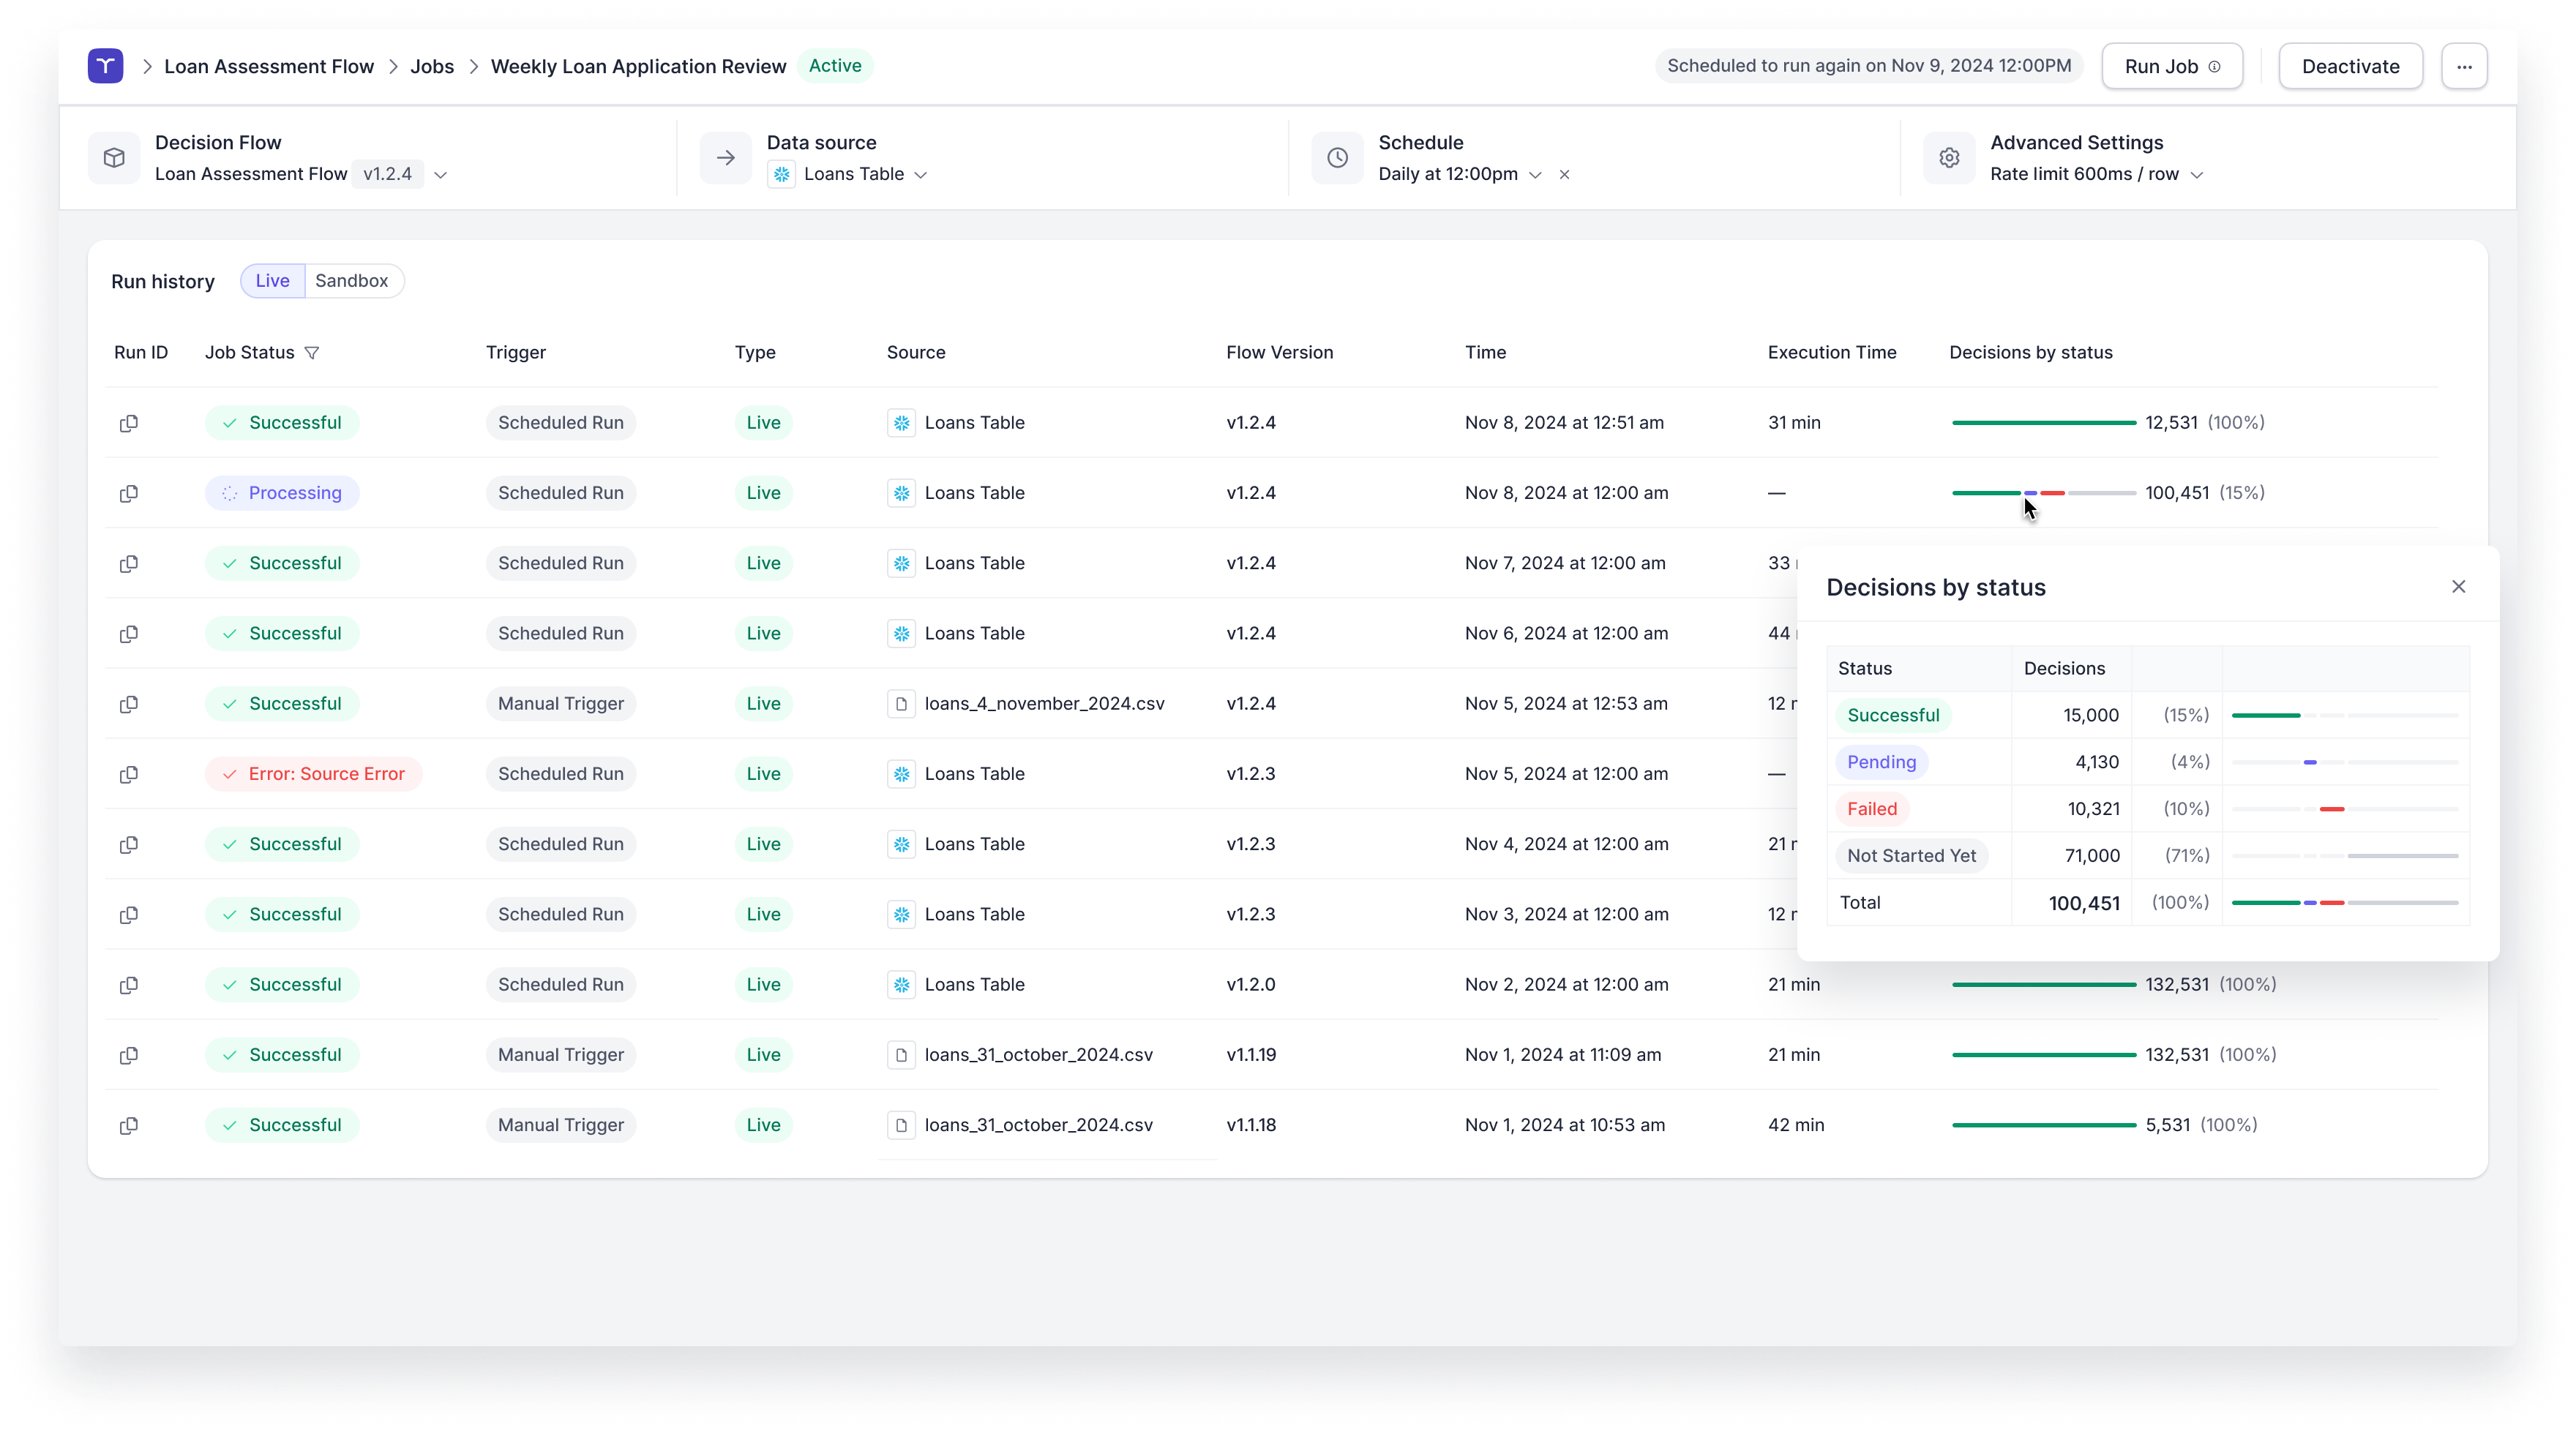Screen dimensions: 2576x1434
Task: Open the Loans Table data source dropdown
Action: 920,175
